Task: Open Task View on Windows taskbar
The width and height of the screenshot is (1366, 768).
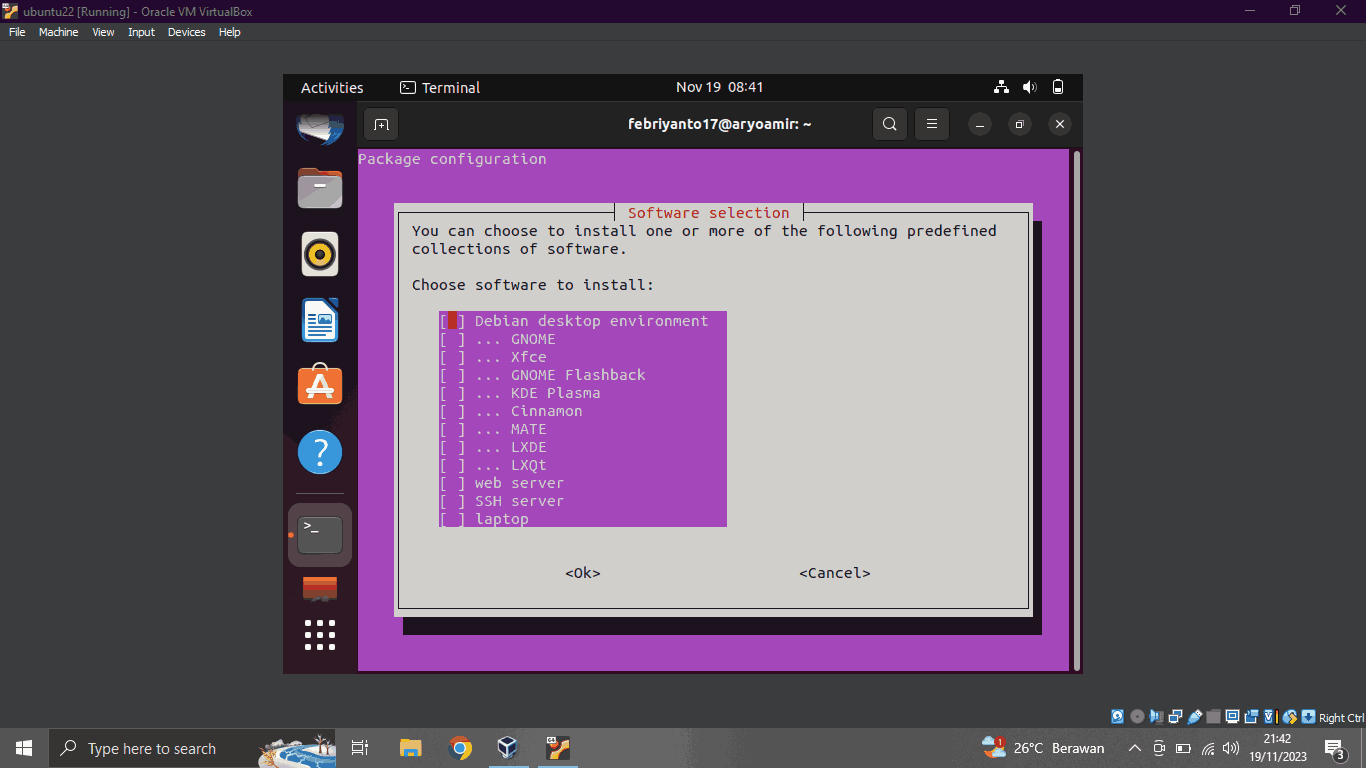Action: click(x=360, y=748)
